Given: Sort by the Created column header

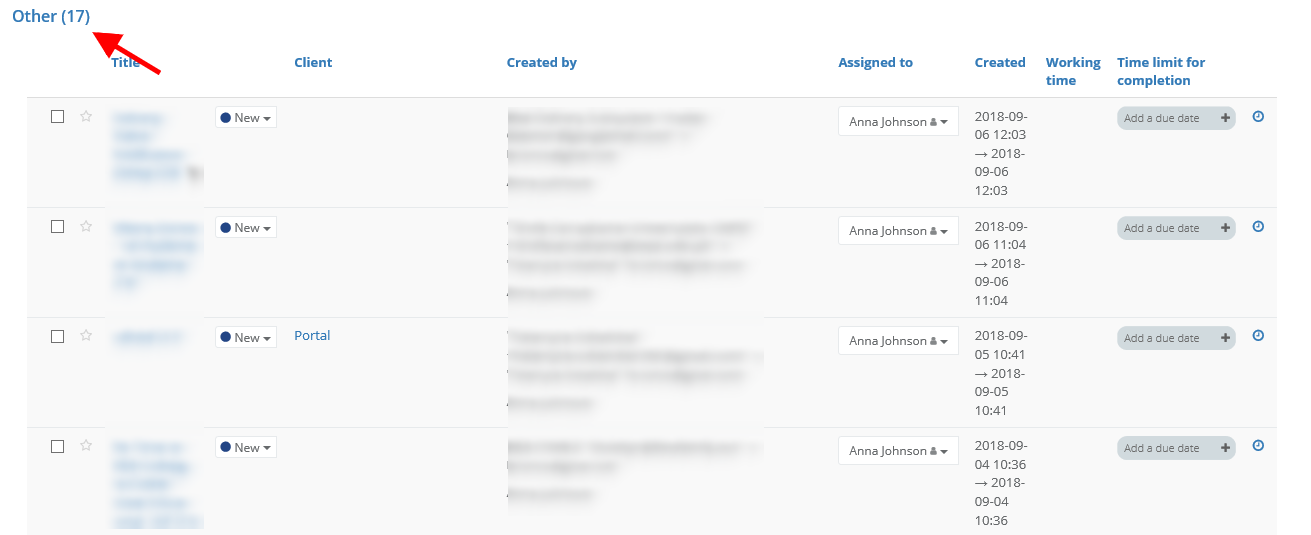Looking at the screenshot, I should coord(1000,62).
